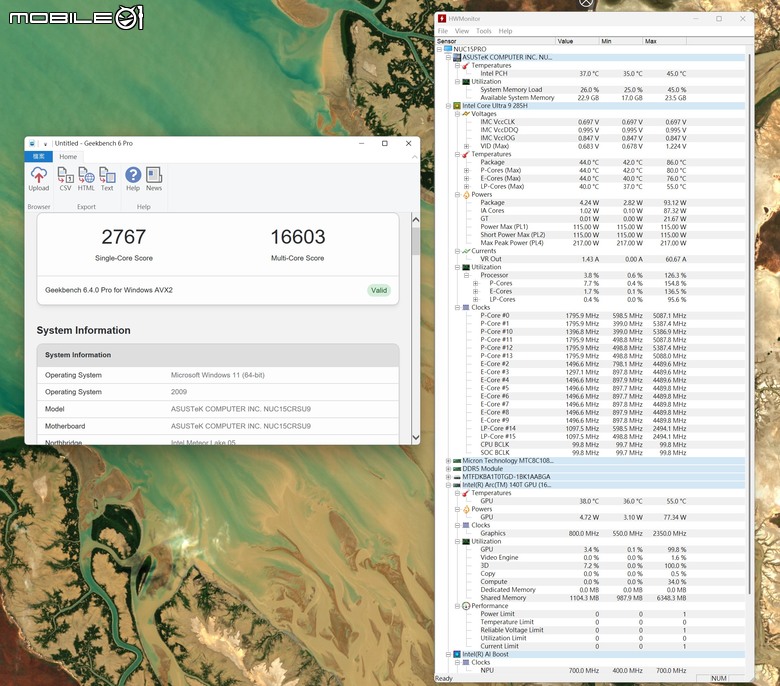The image size is (780, 686).
Task: Select the Multi-Core Score 16603 value
Action: 297,237
